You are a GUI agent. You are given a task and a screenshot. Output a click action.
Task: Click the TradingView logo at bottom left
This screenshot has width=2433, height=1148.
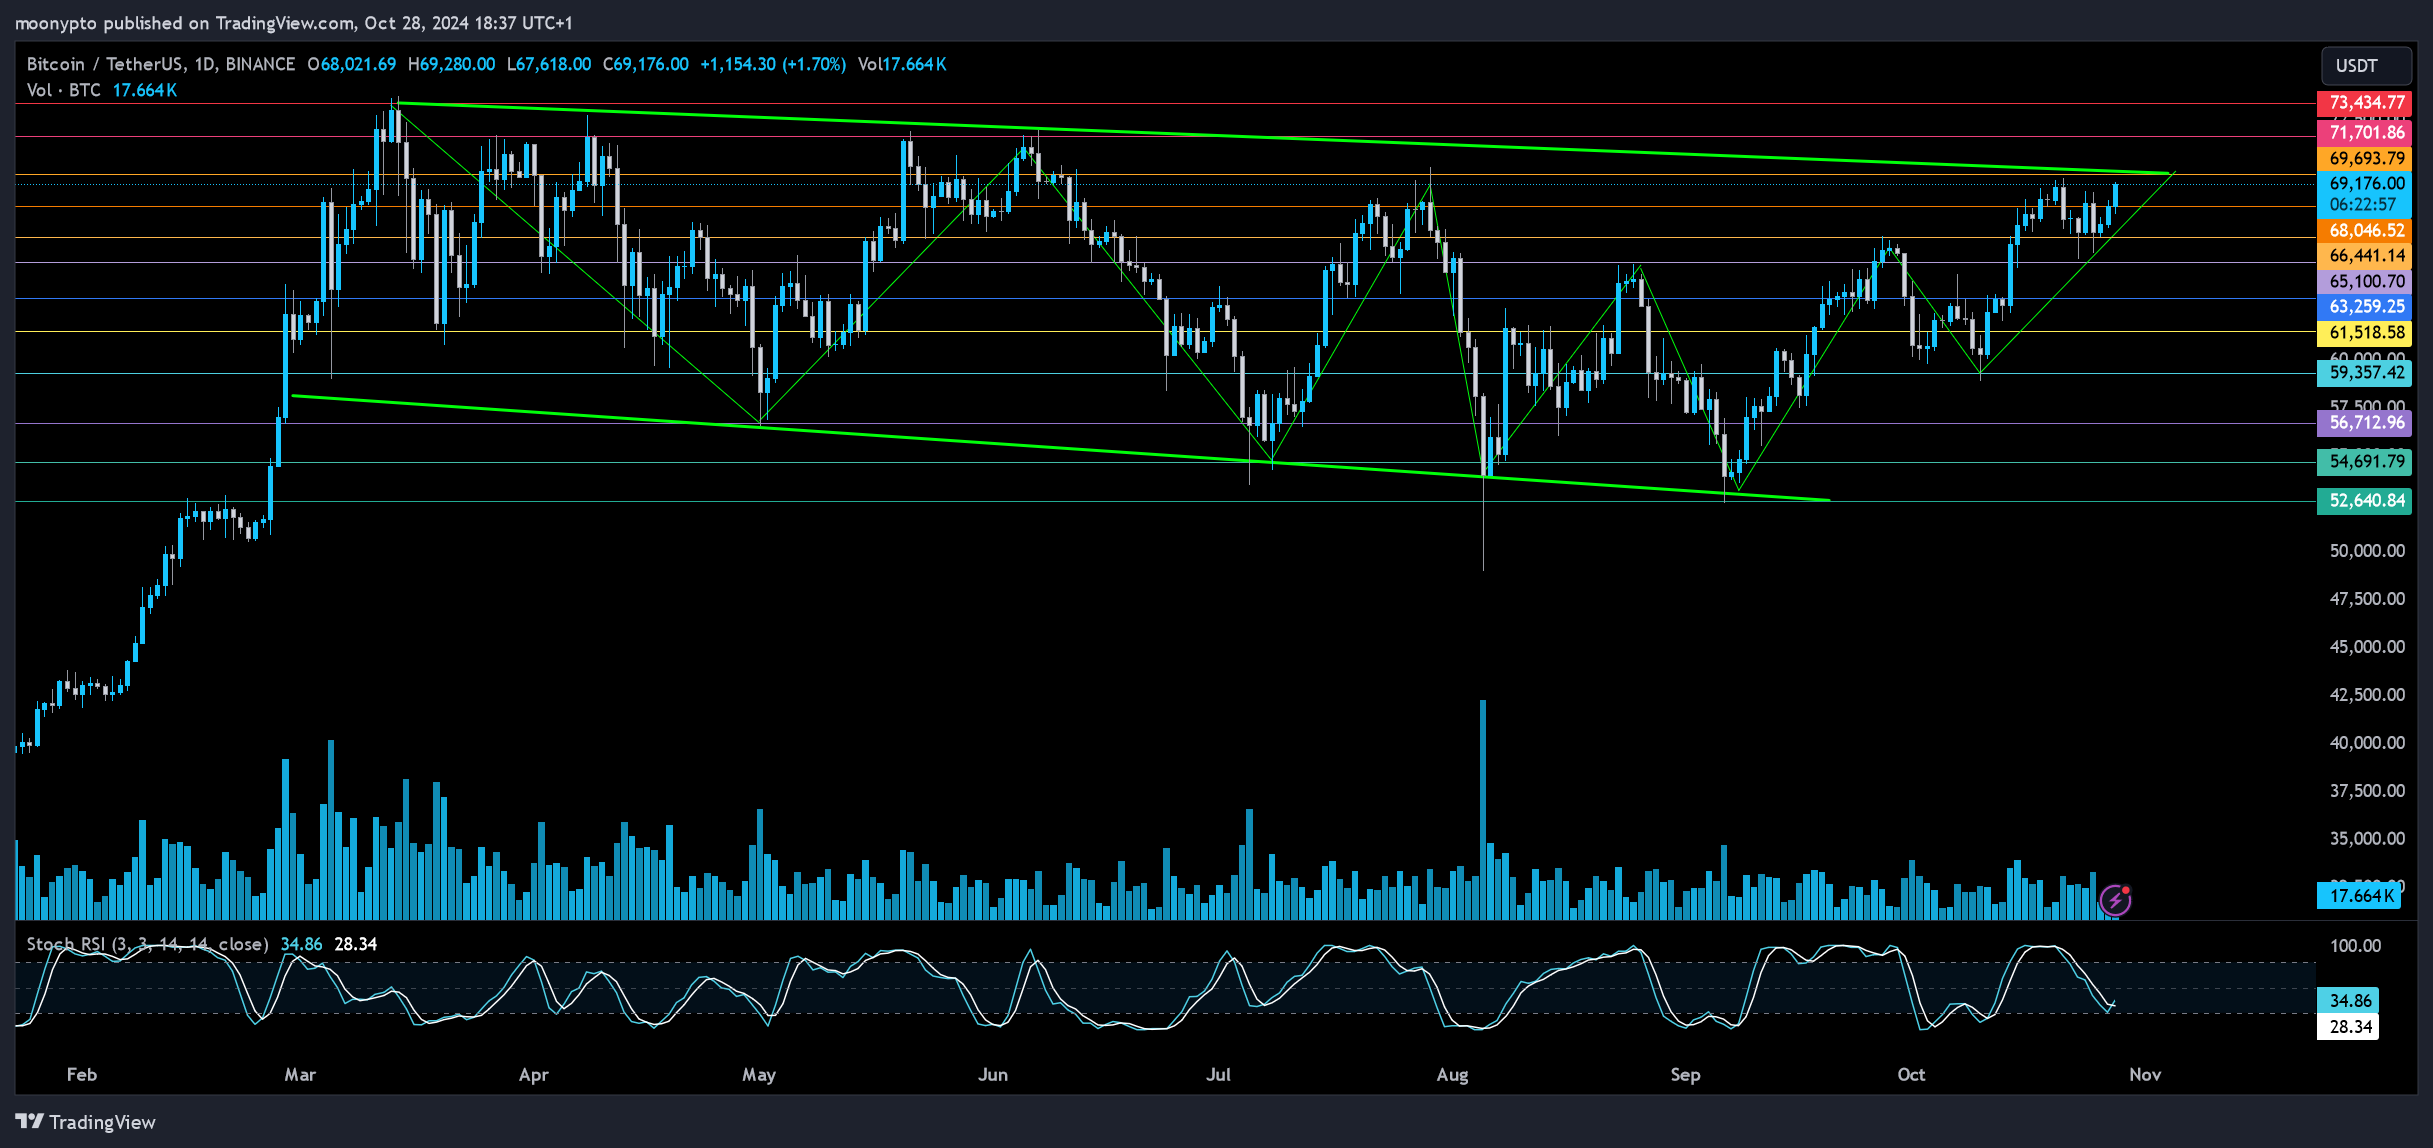86,1122
